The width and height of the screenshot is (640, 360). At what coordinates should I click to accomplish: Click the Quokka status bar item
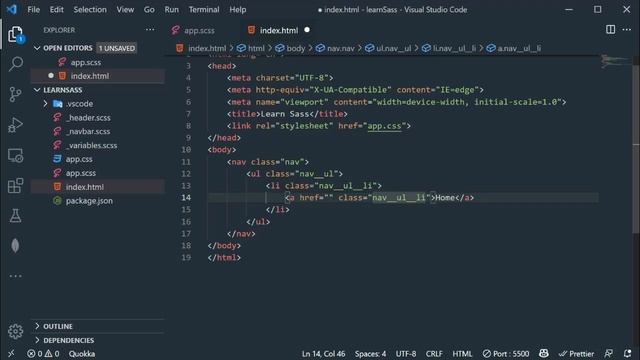(82, 353)
